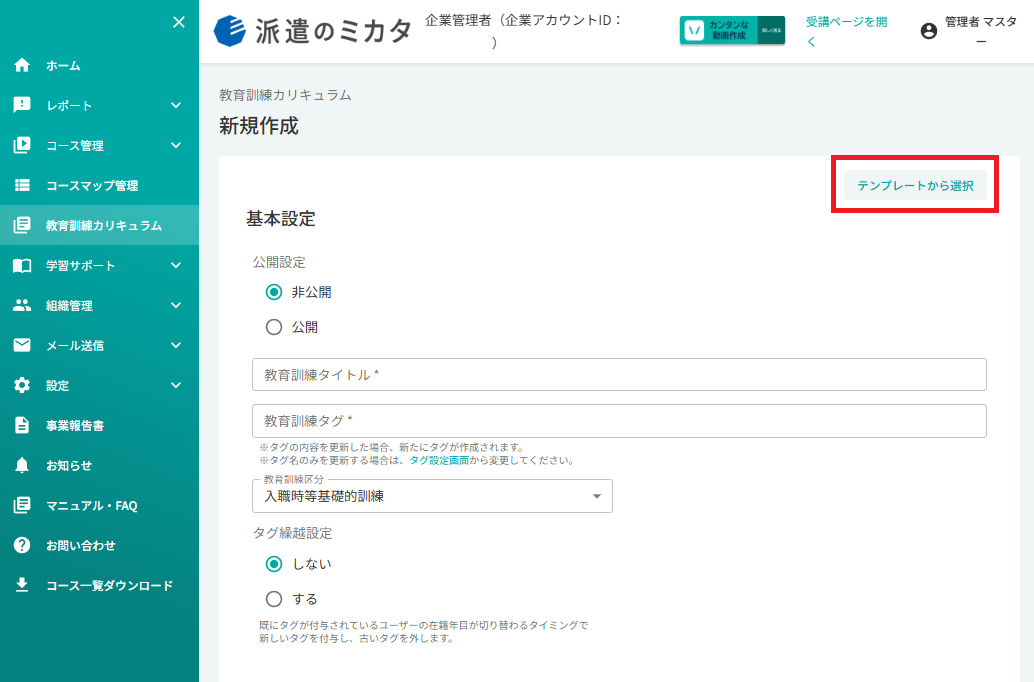
Task: Click the コースマップ管理 list icon
Action: [x=22, y=185]
